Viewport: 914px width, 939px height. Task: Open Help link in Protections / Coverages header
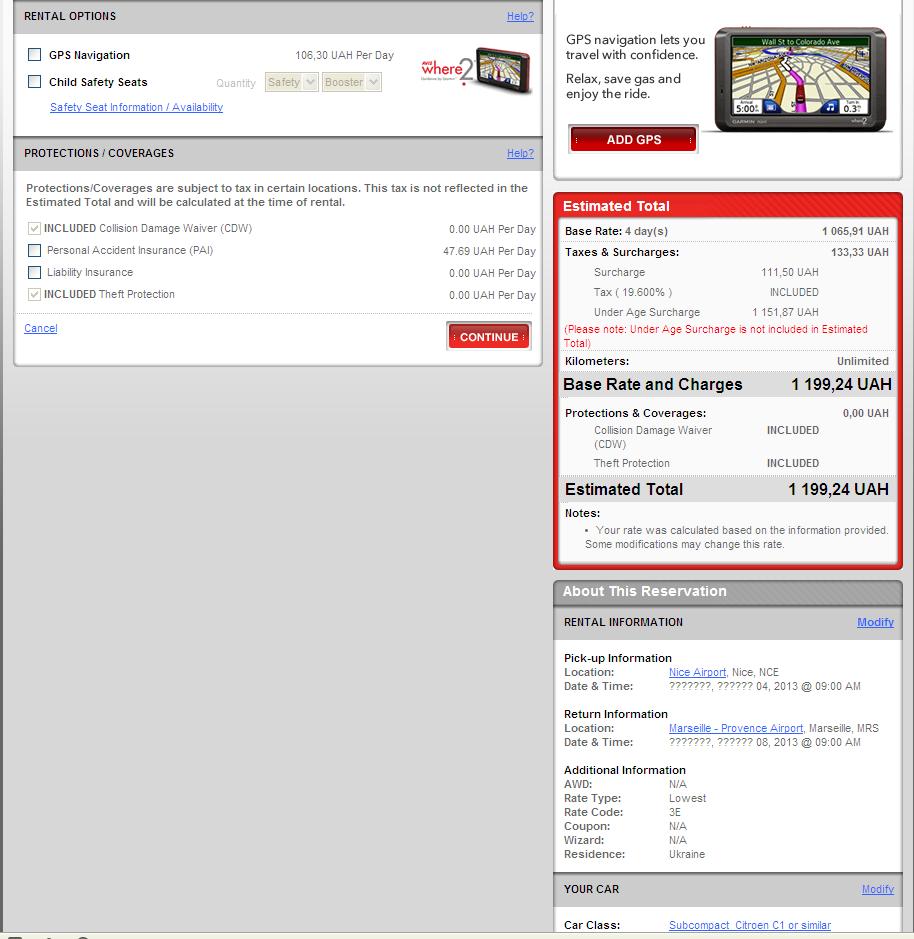click(x=520, y=154)
